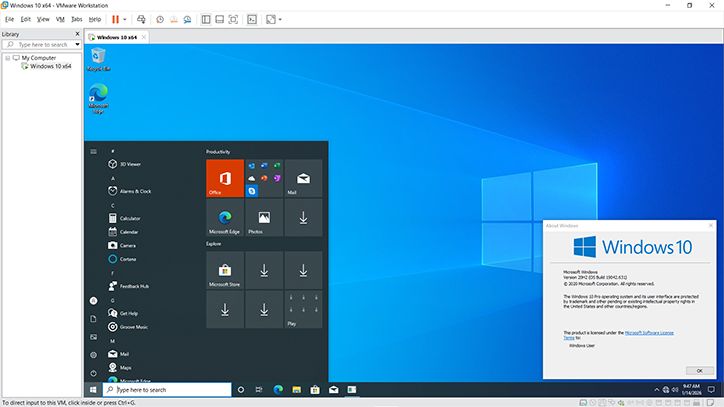724x407 pixels.
Task: Revert the VM to its previous snapshot
Action: click(x=174, y=19)
